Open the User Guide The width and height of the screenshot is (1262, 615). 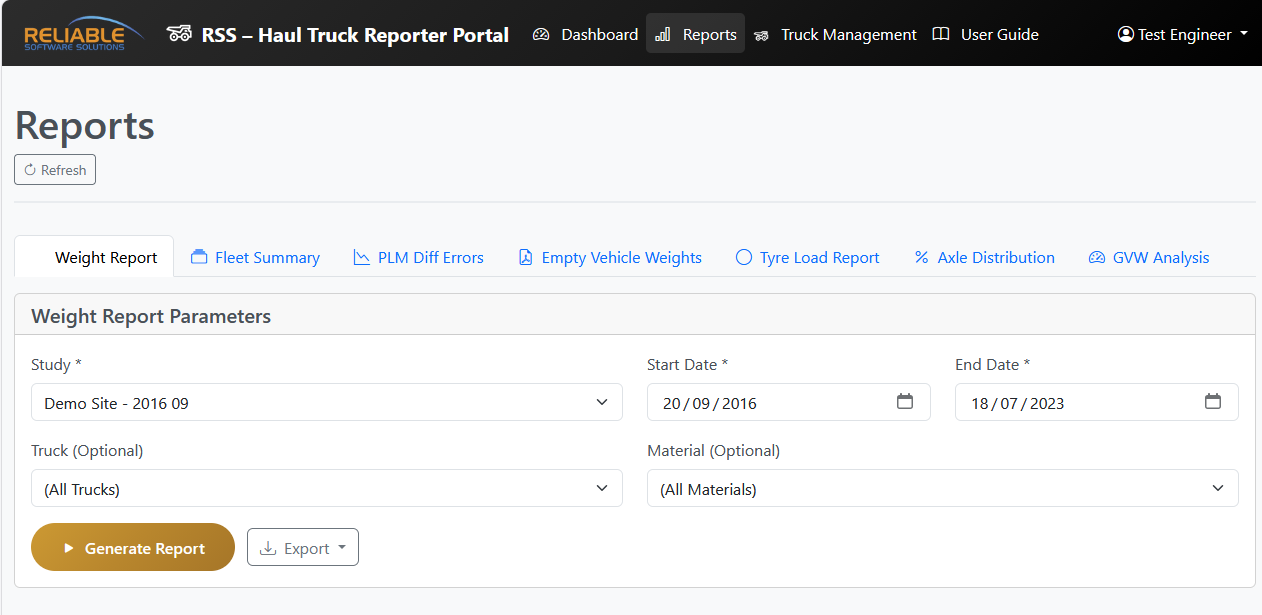tap(985, 34)
